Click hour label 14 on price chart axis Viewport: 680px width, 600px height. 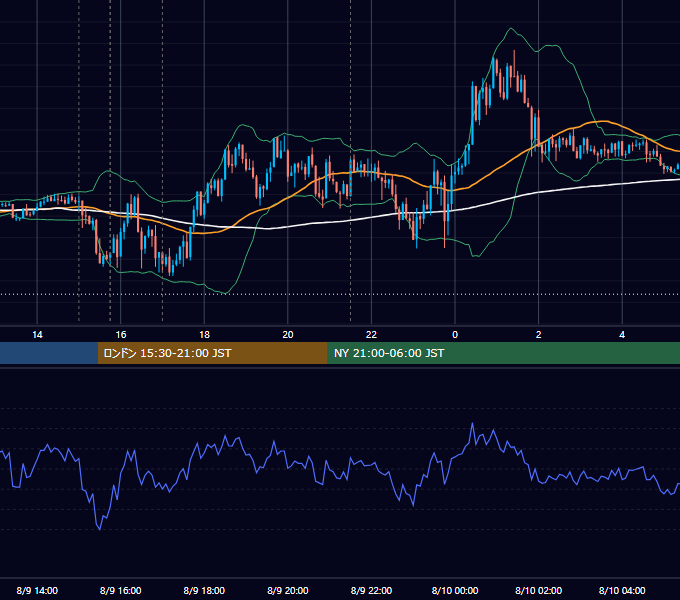click(x=37, y=334)
